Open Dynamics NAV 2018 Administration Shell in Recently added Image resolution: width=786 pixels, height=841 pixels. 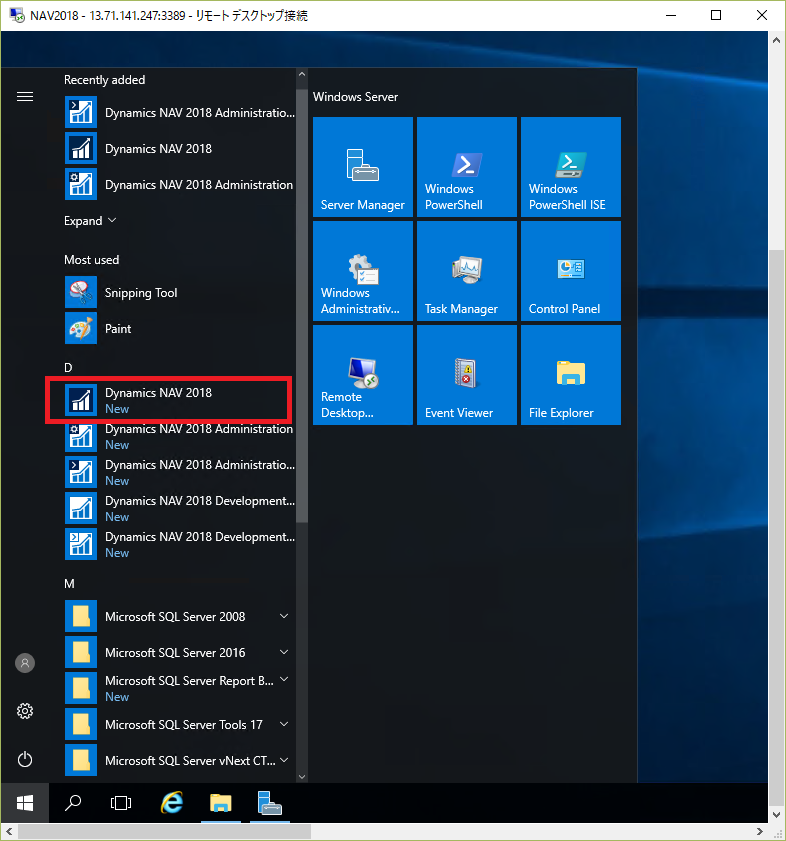click(180, 113)
